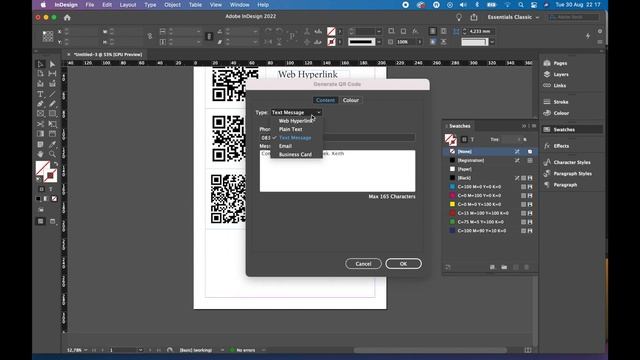Image resolution: width=640 pixels, height=360 pixels.
Task: Switch to the Content tab
Action: 325,100
